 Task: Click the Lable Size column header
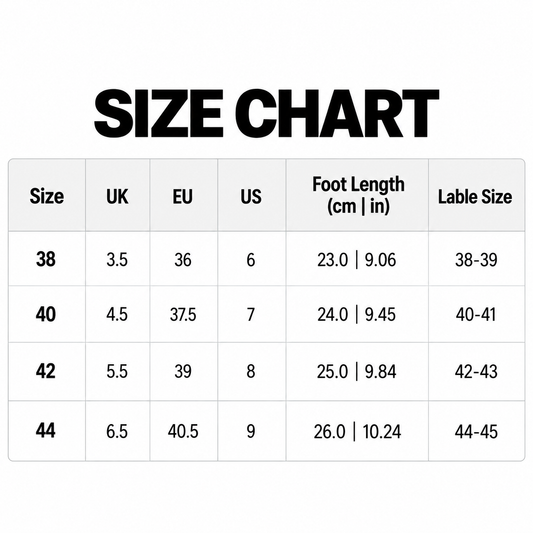tap(475, 197)
